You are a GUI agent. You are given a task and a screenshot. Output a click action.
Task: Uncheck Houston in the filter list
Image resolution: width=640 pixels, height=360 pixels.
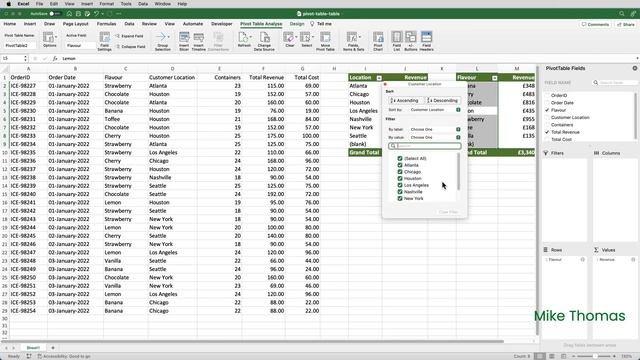(400, 178)
